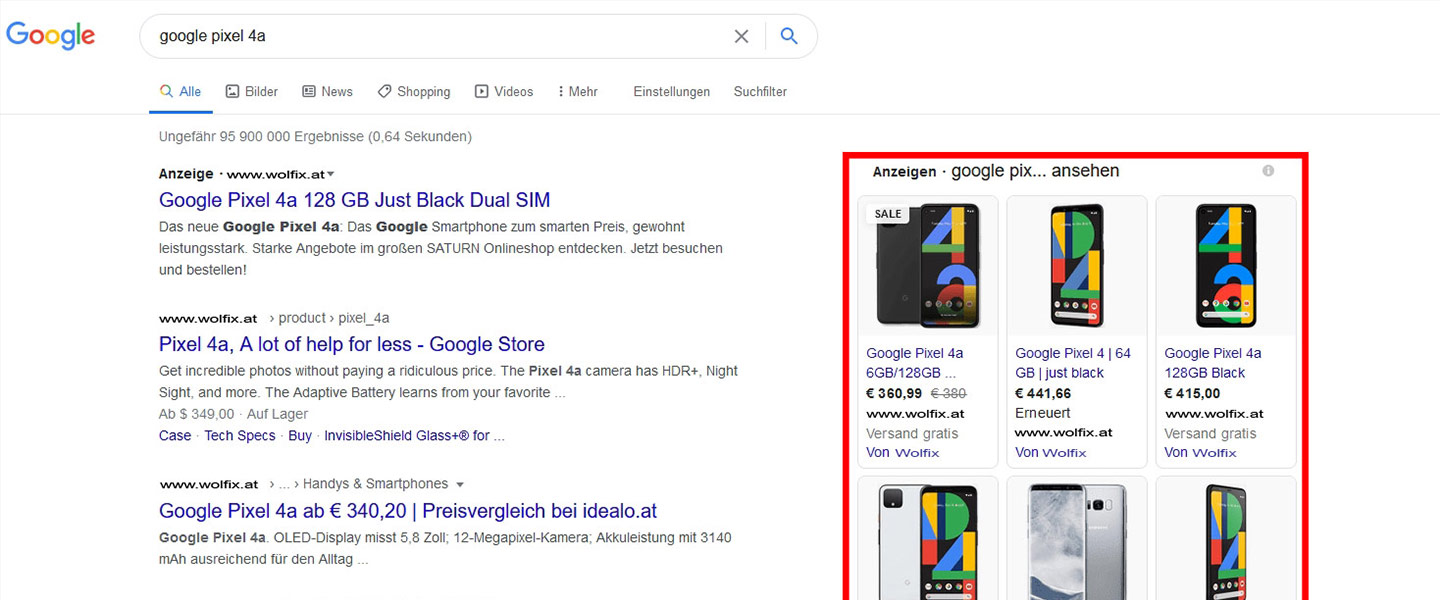Click the info icon on the Anzeigen panel
Screen dimensions: 1440x600
point(1268,171)
